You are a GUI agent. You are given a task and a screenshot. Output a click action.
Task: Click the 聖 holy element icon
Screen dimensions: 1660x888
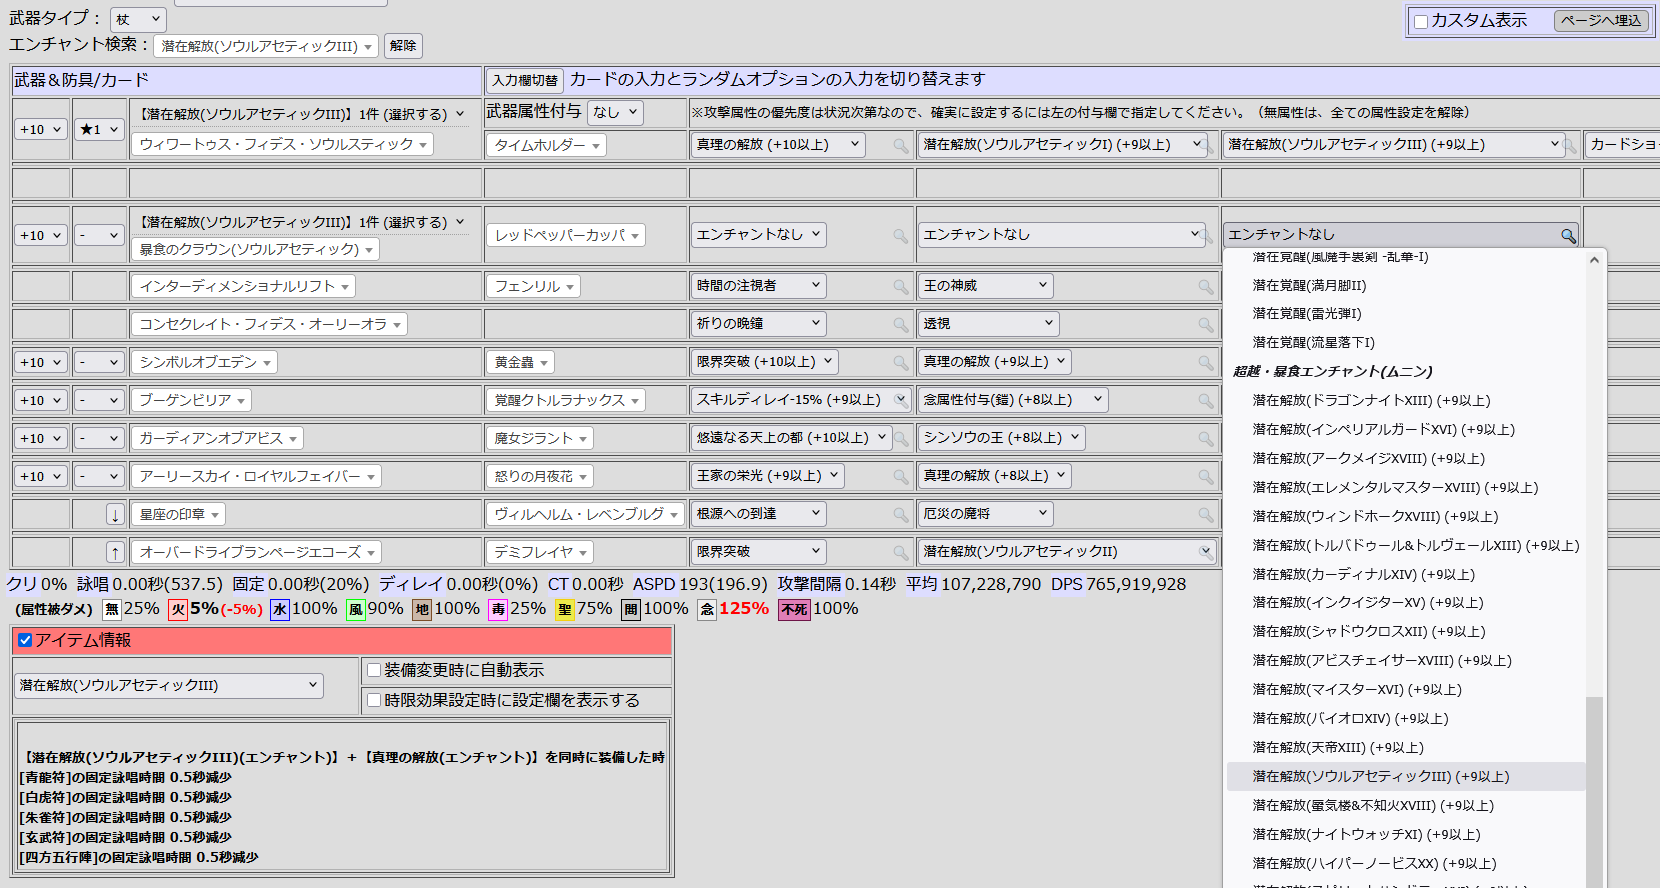565,609
